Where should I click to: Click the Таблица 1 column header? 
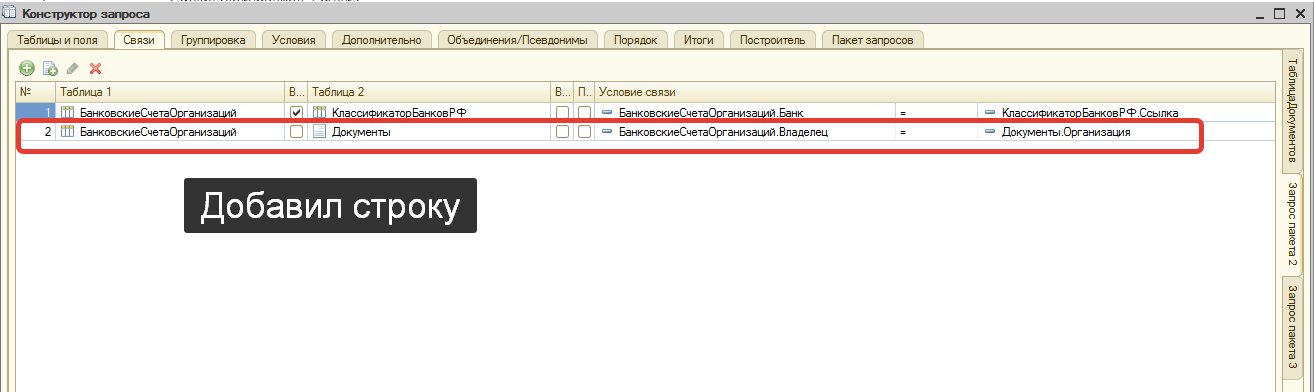(171, 92)
